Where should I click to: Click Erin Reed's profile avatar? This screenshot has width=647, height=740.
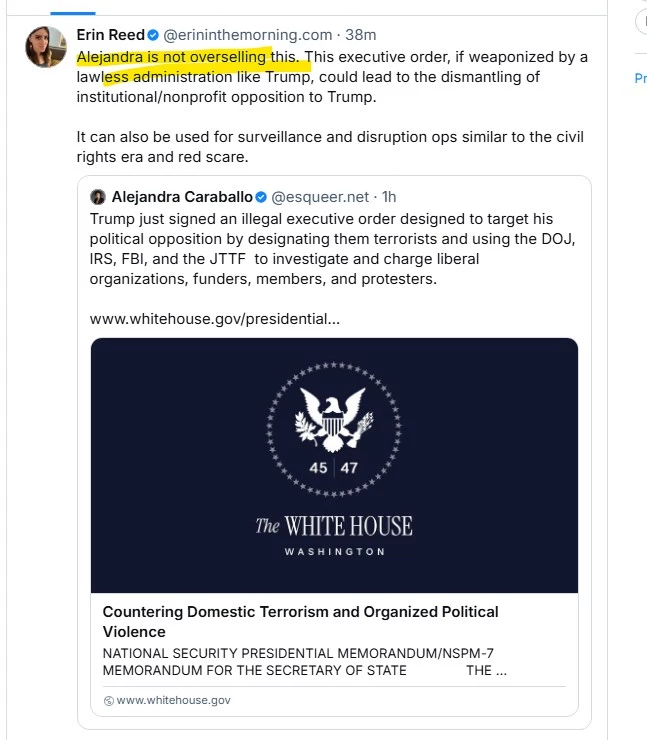click(x=46, y=47)
